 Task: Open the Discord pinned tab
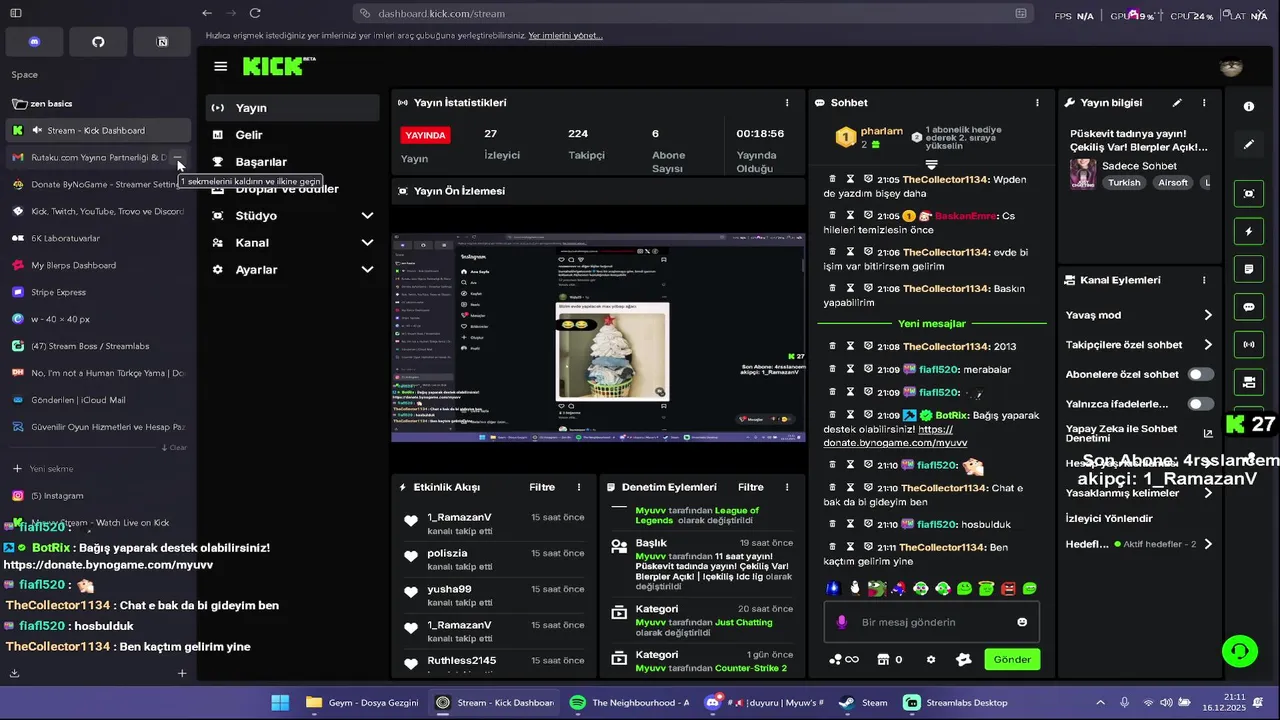tap(35, 41)
